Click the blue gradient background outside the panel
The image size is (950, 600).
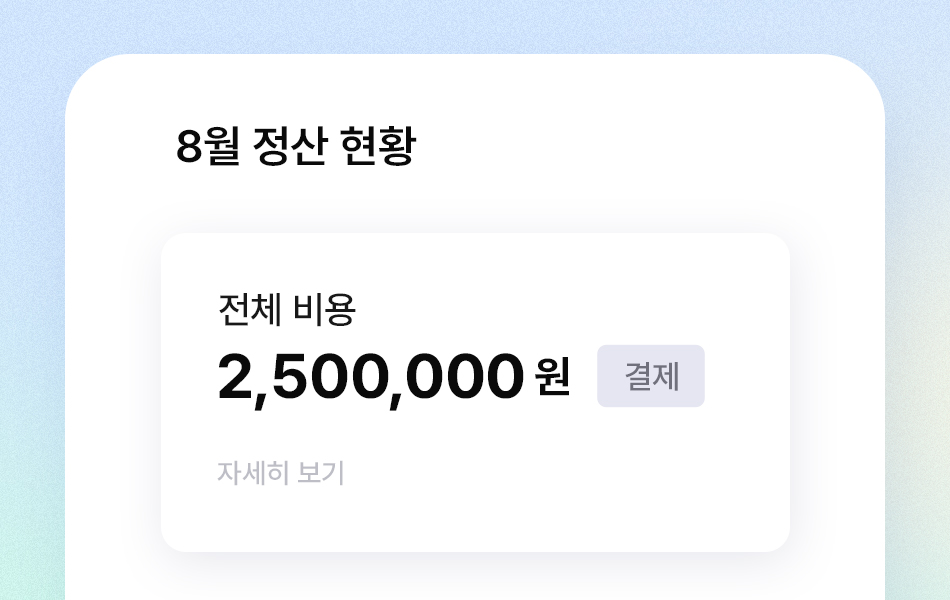click(x=30, y=300)
